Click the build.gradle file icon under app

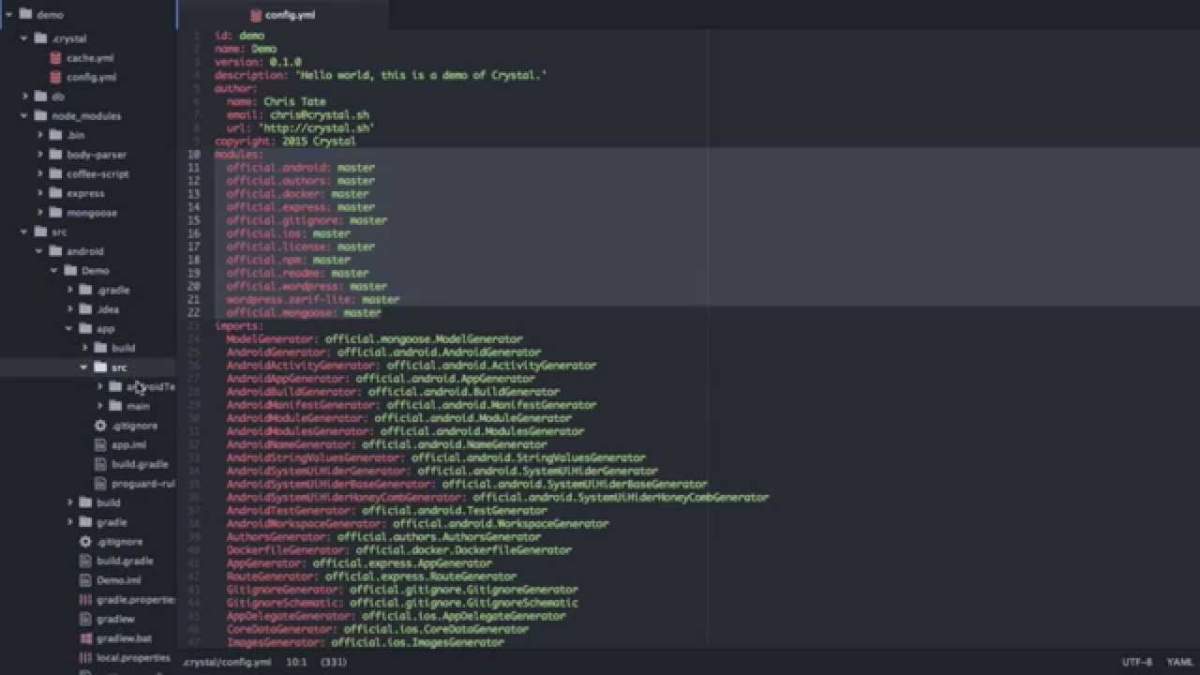[100, 464]
